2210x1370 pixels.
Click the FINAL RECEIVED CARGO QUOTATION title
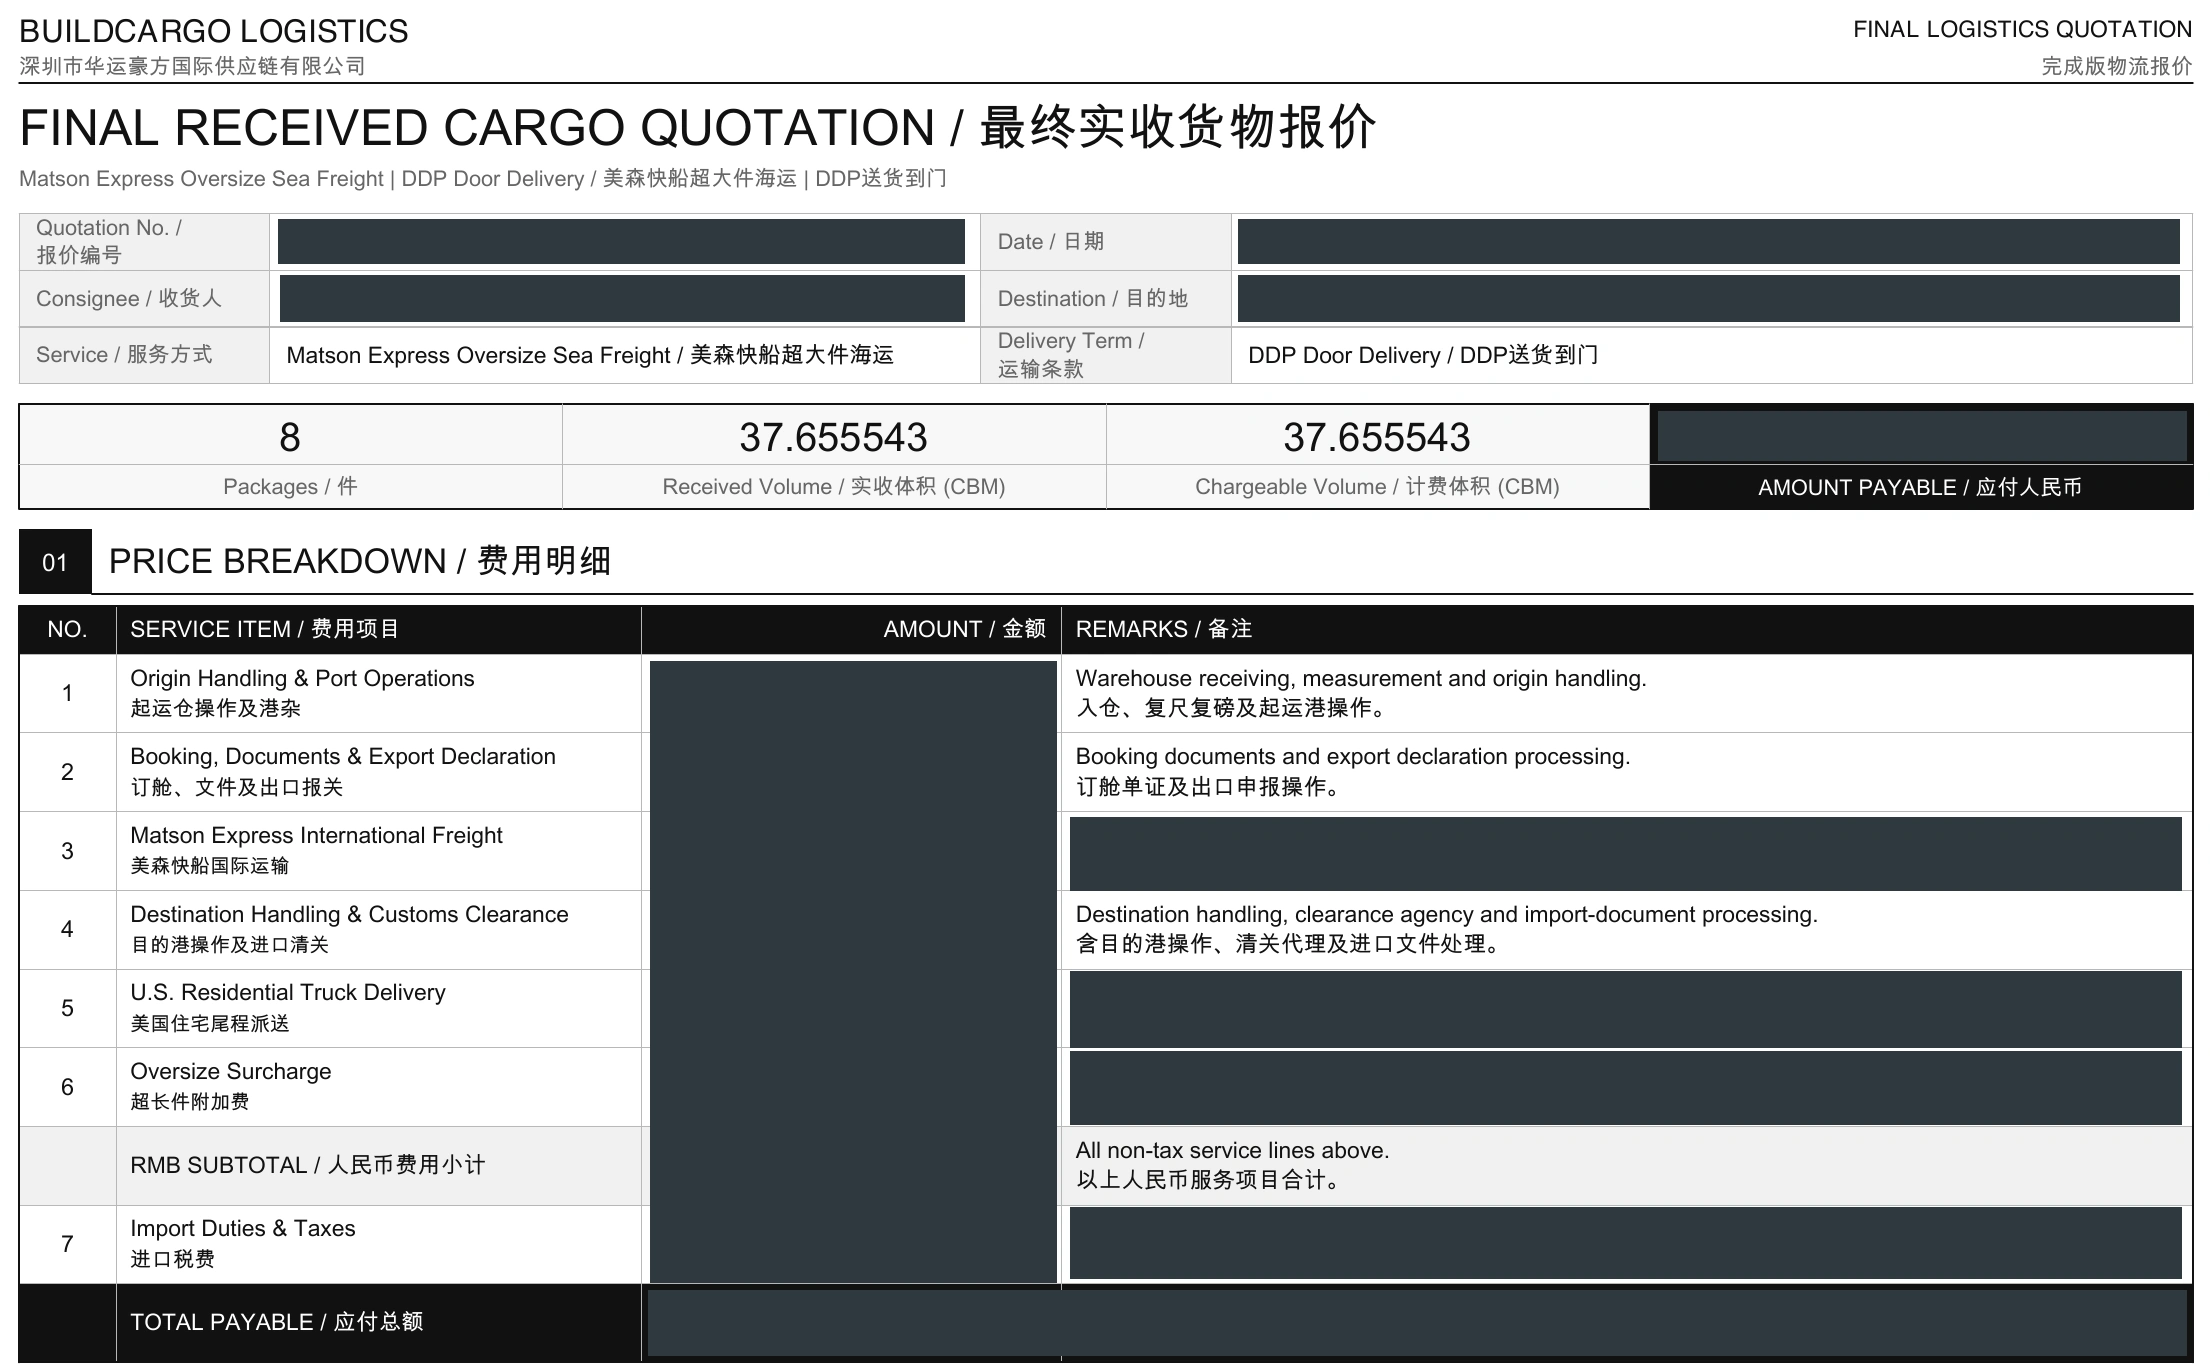(698, 127)
